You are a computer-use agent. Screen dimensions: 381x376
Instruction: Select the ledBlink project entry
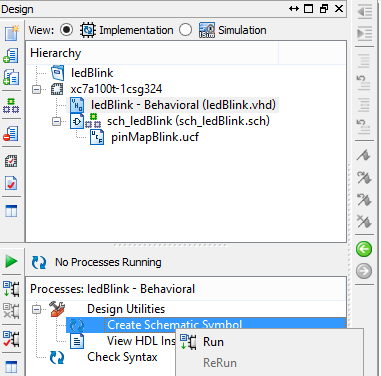[92, 73]
